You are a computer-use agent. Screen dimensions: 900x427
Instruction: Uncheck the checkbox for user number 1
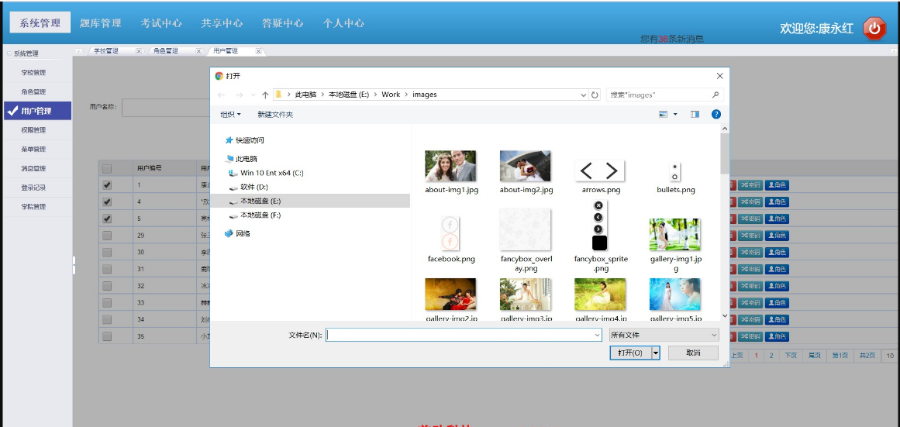click(x=107, y=185)
